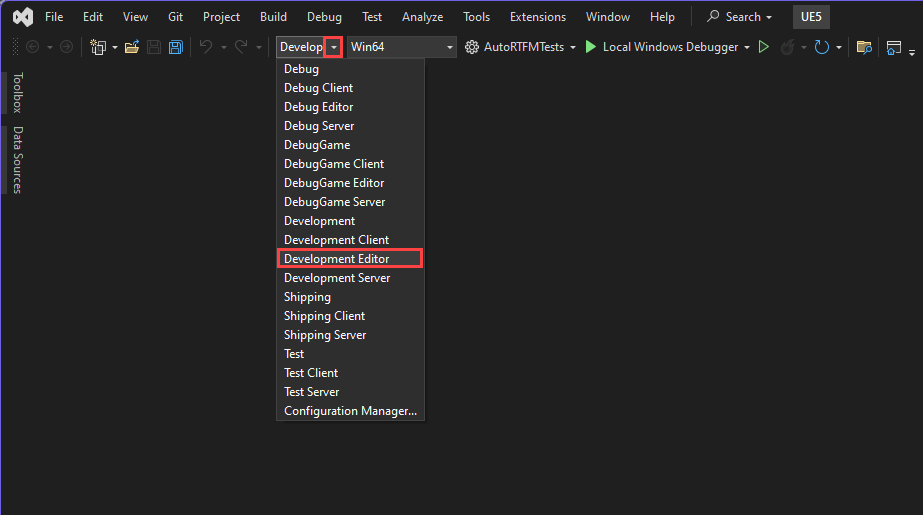This screenshot has width=923, height=515.
Task: Open the Build menu
Action: [x=273, y=17]
